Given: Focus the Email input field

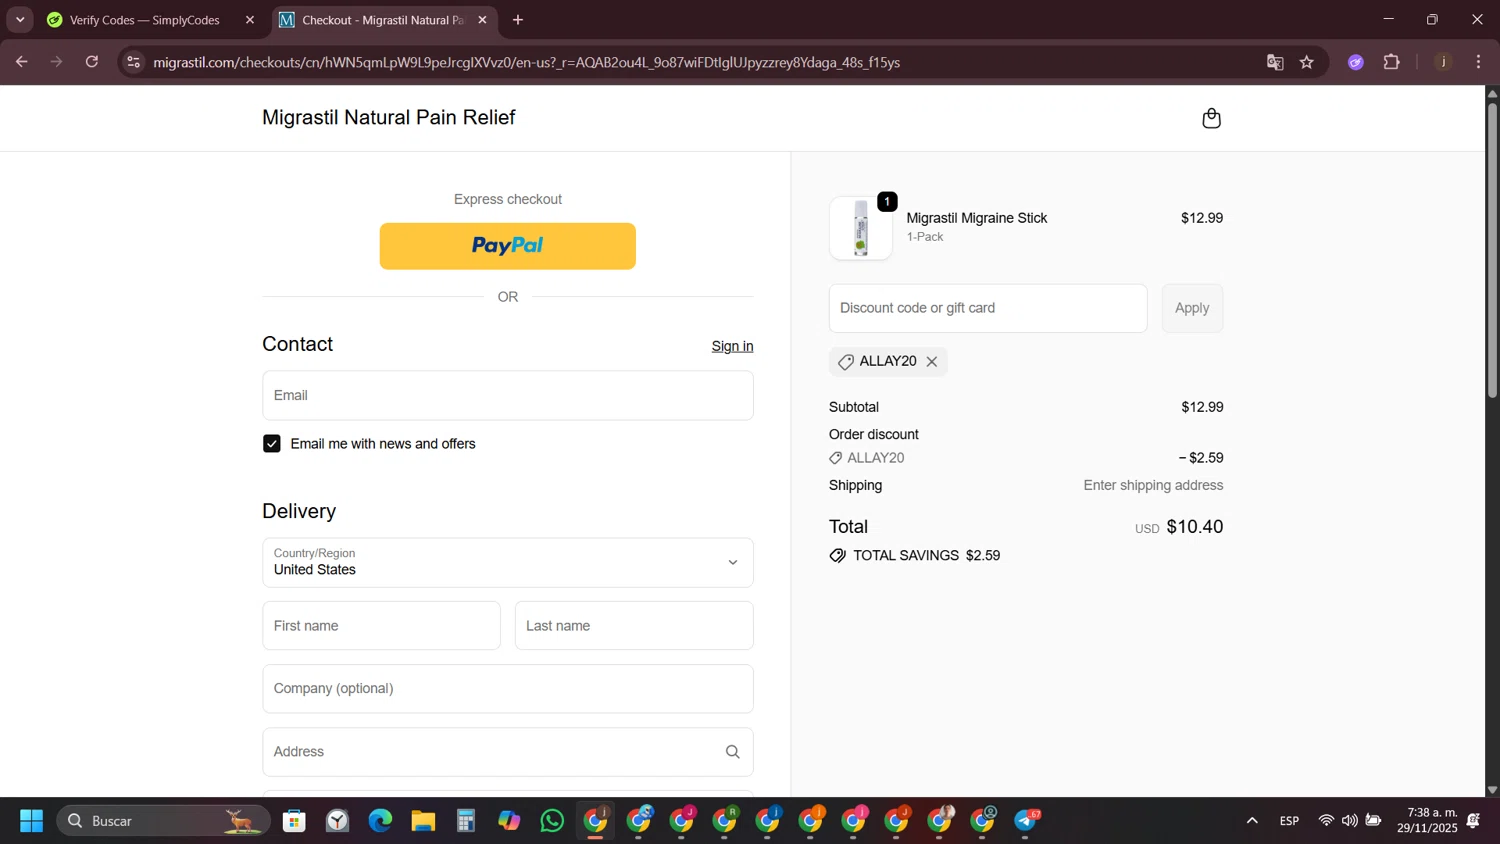Looking at the screenshot, I should click(507, 395).
